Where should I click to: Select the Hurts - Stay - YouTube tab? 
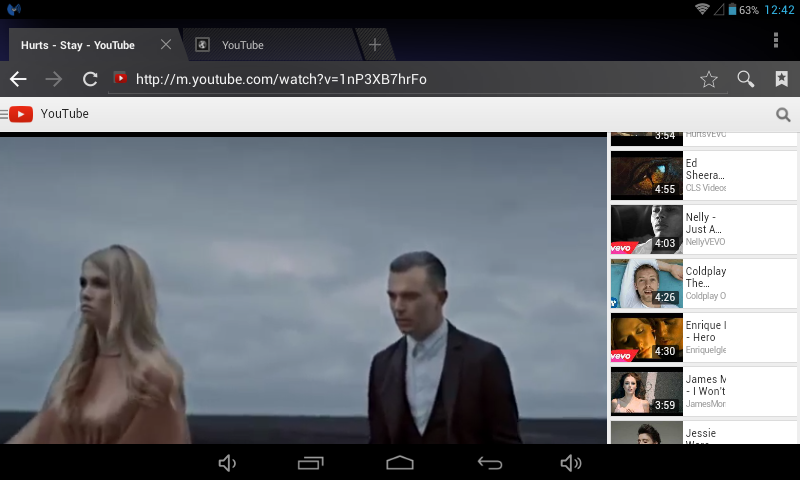78,45
